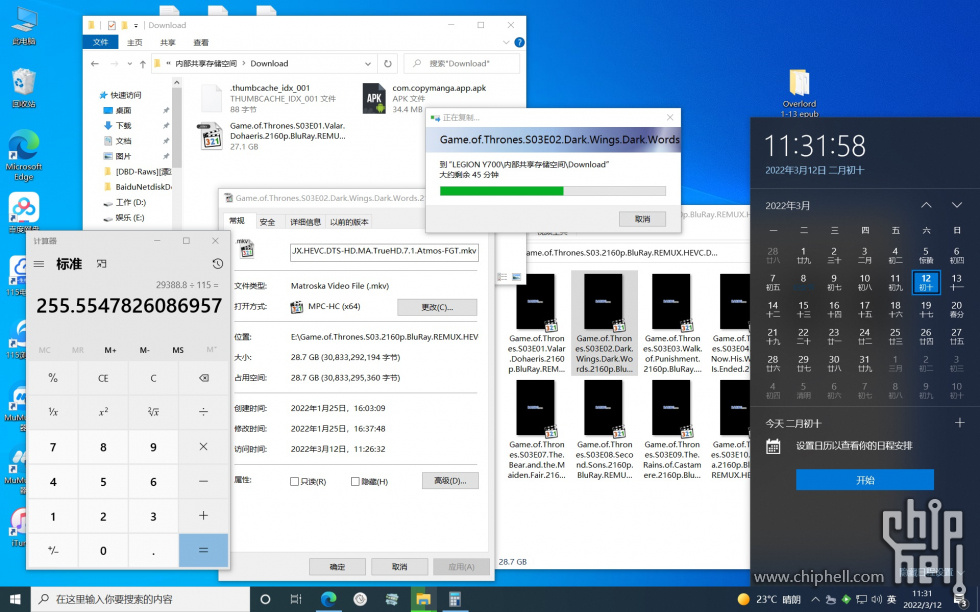Click calculator equals key
The height and width of the screenshot is (612, 980).
tap(203, 550)
